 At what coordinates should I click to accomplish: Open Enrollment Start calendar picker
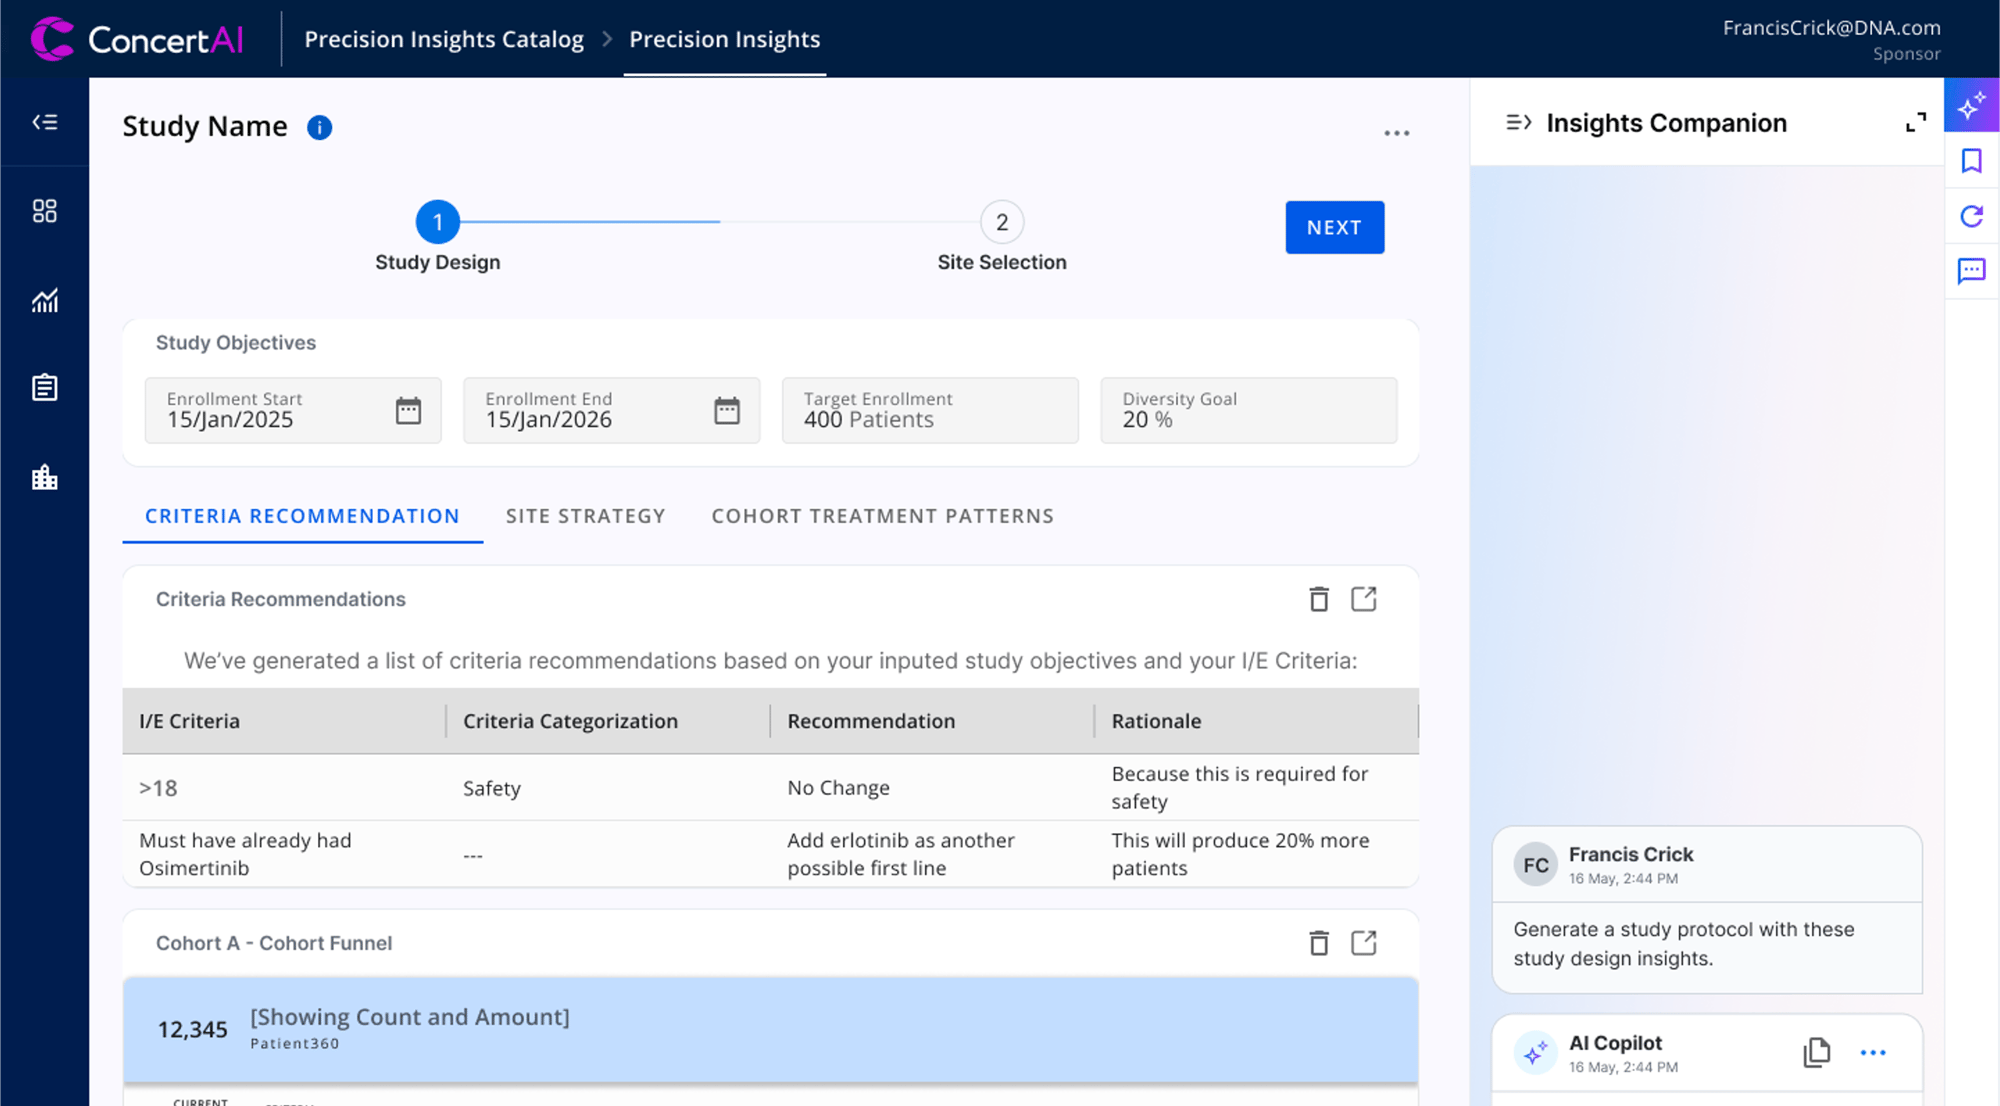click(x=408, y=410)
